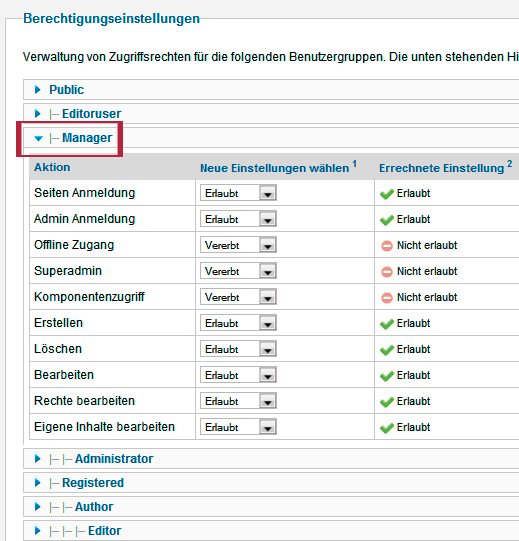Collapse the Manager group arrow
The width and height of the screenshot is (519, 541).
pos(38,139)
